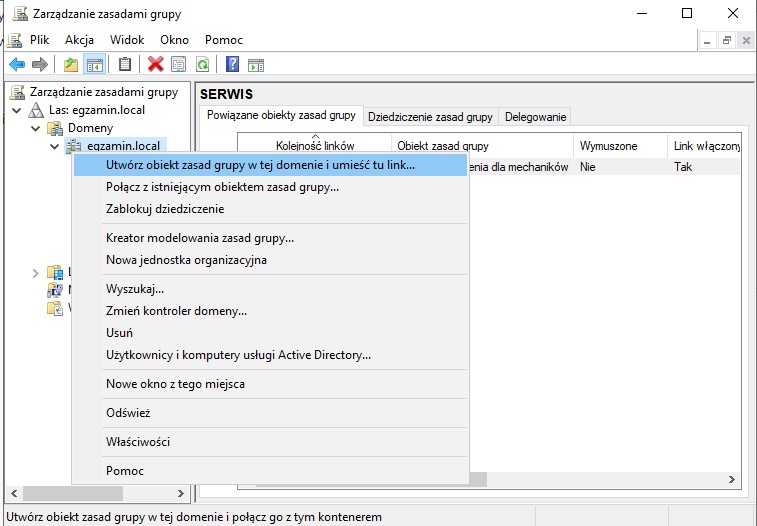Click the blue Help question mark icon
Image resolution: width=757 pixels, height=526 pixels.
[232, 64]
